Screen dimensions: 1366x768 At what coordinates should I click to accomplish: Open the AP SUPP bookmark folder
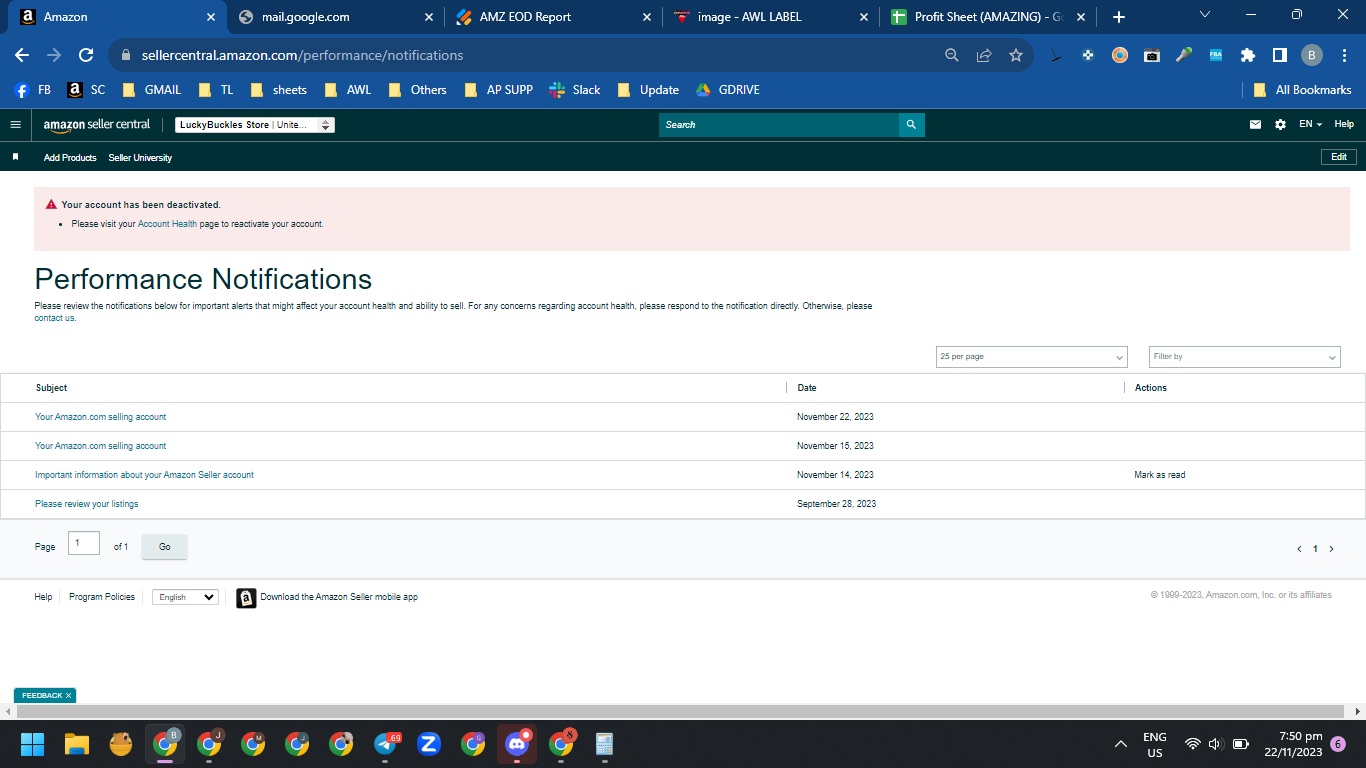coord(499,90)
